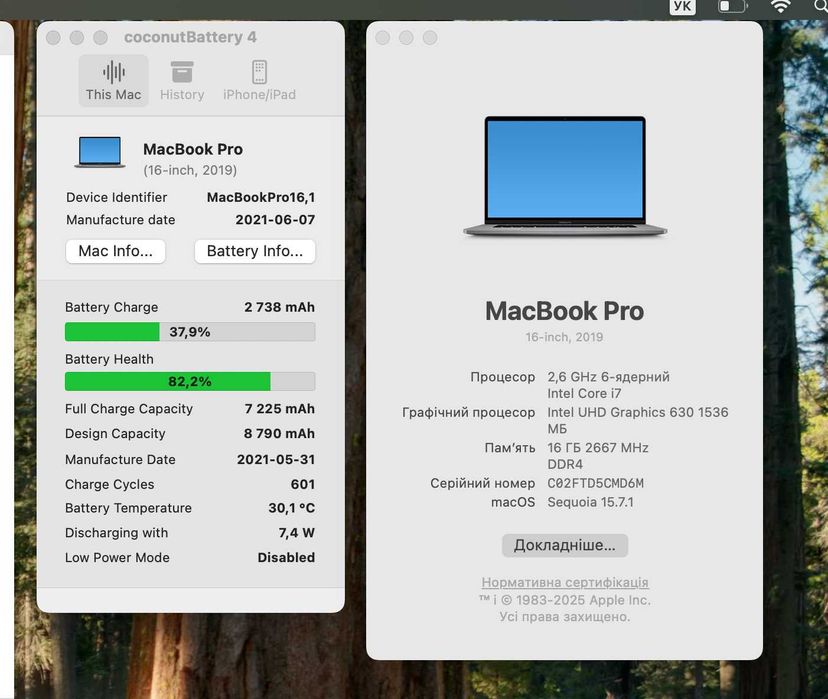Viewport: 828px width, 699px height.
Task: Click the УК input language menu bar icon
Action: point(682,6)
